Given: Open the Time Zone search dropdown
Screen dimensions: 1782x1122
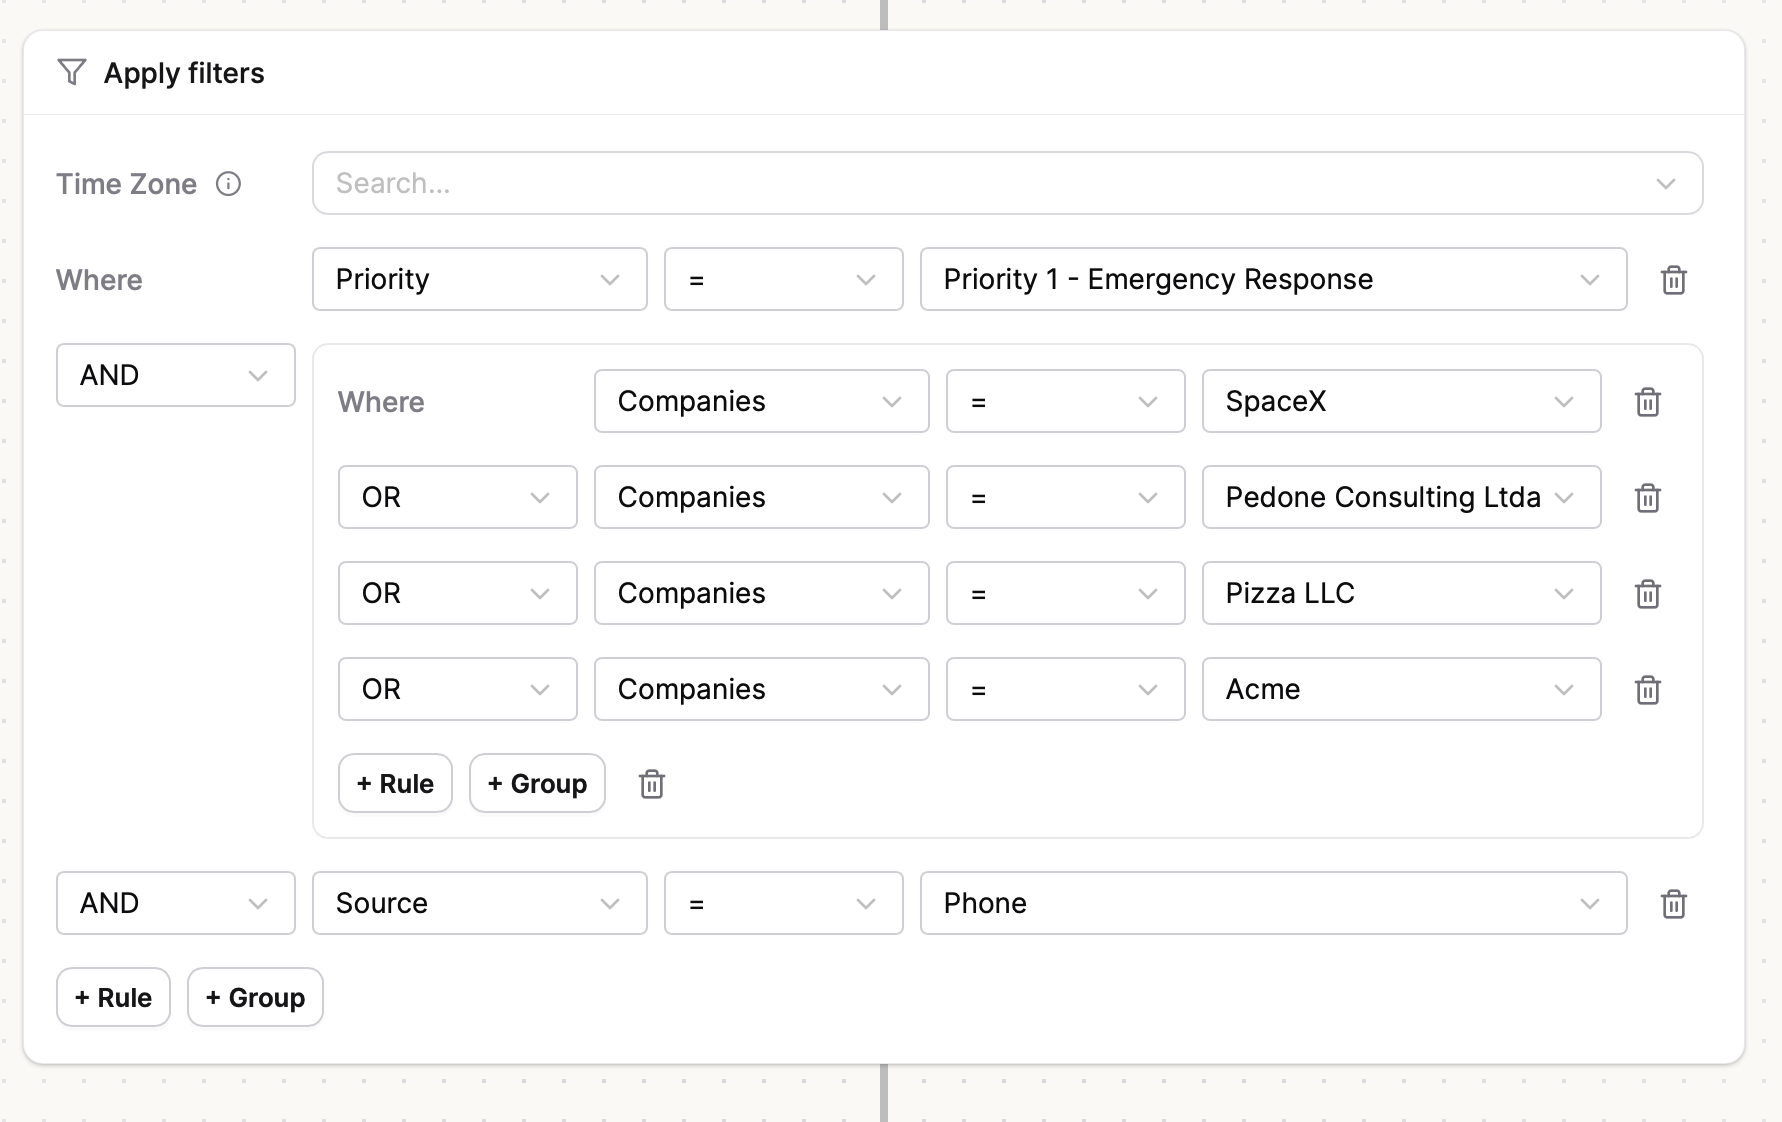Looking at the screenshot, I should pyautogui.click(x=1008, y=183).
